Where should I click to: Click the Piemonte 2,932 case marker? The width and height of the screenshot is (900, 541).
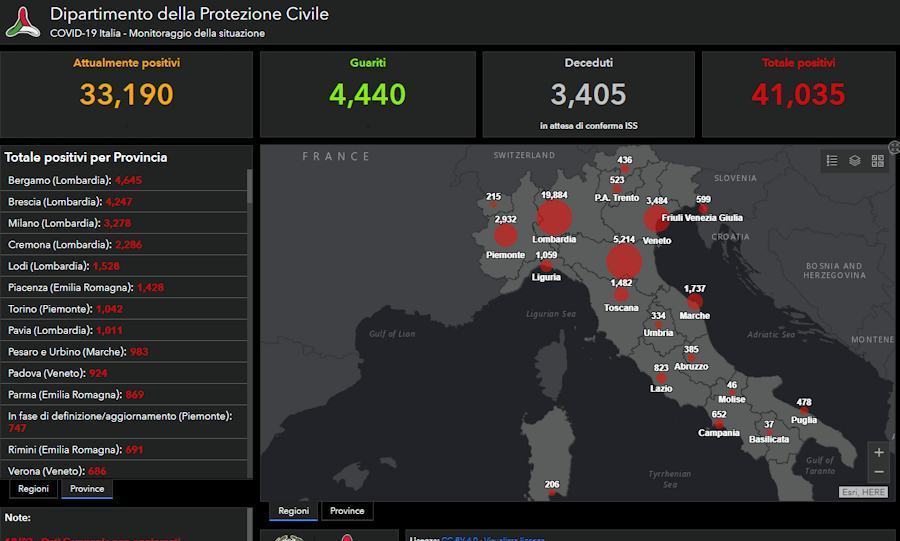[505, 235]
